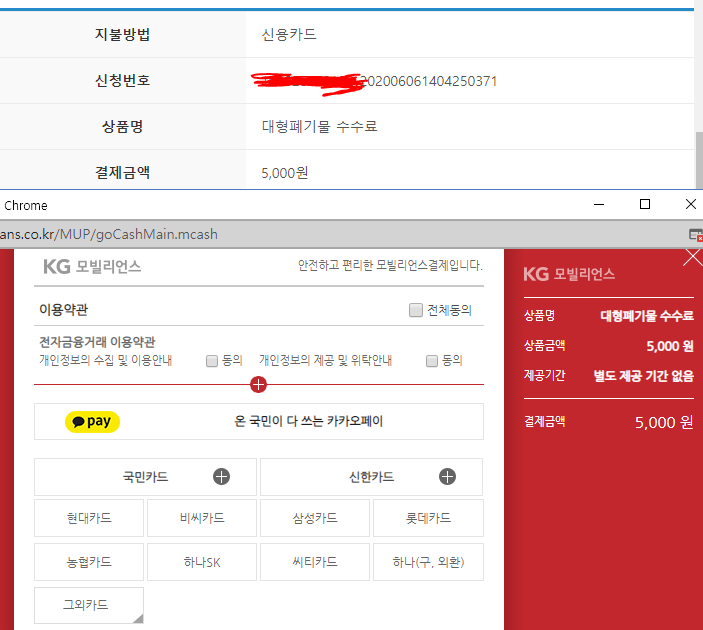Select 국민카드 card option
The image size is (703, 630).
[145, 477]
